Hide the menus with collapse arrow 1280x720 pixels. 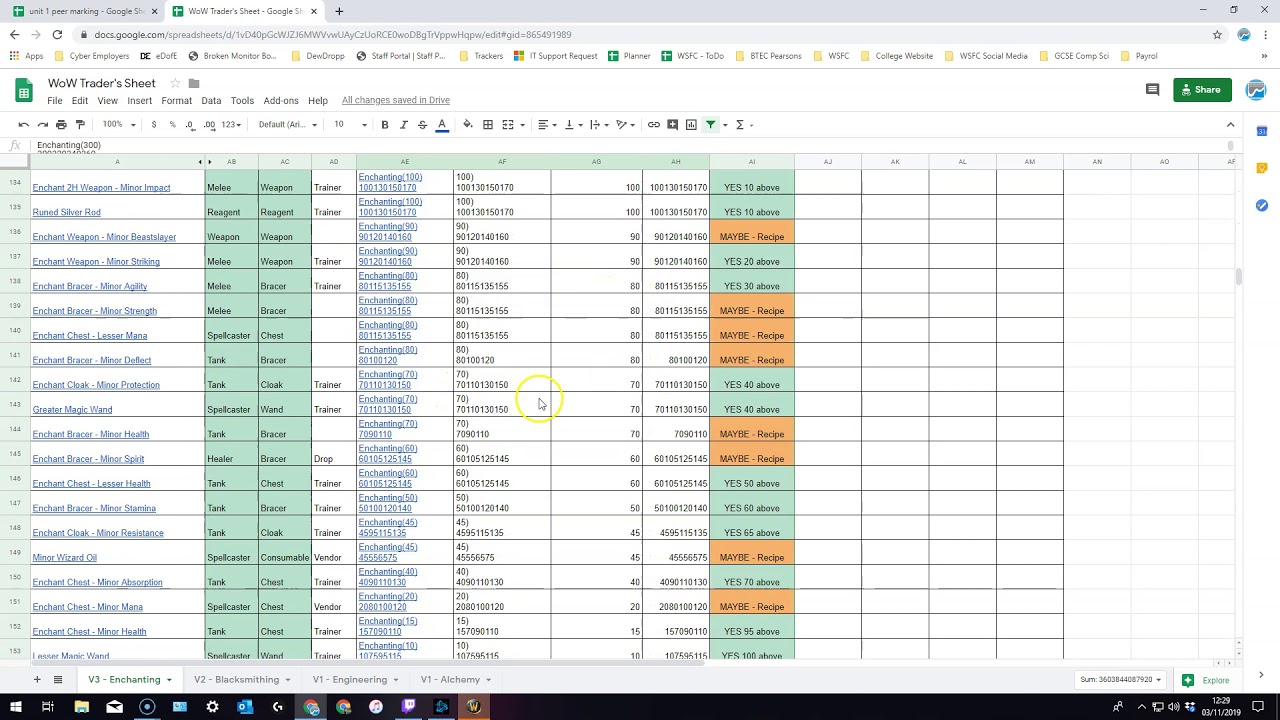pos(1230,125)
